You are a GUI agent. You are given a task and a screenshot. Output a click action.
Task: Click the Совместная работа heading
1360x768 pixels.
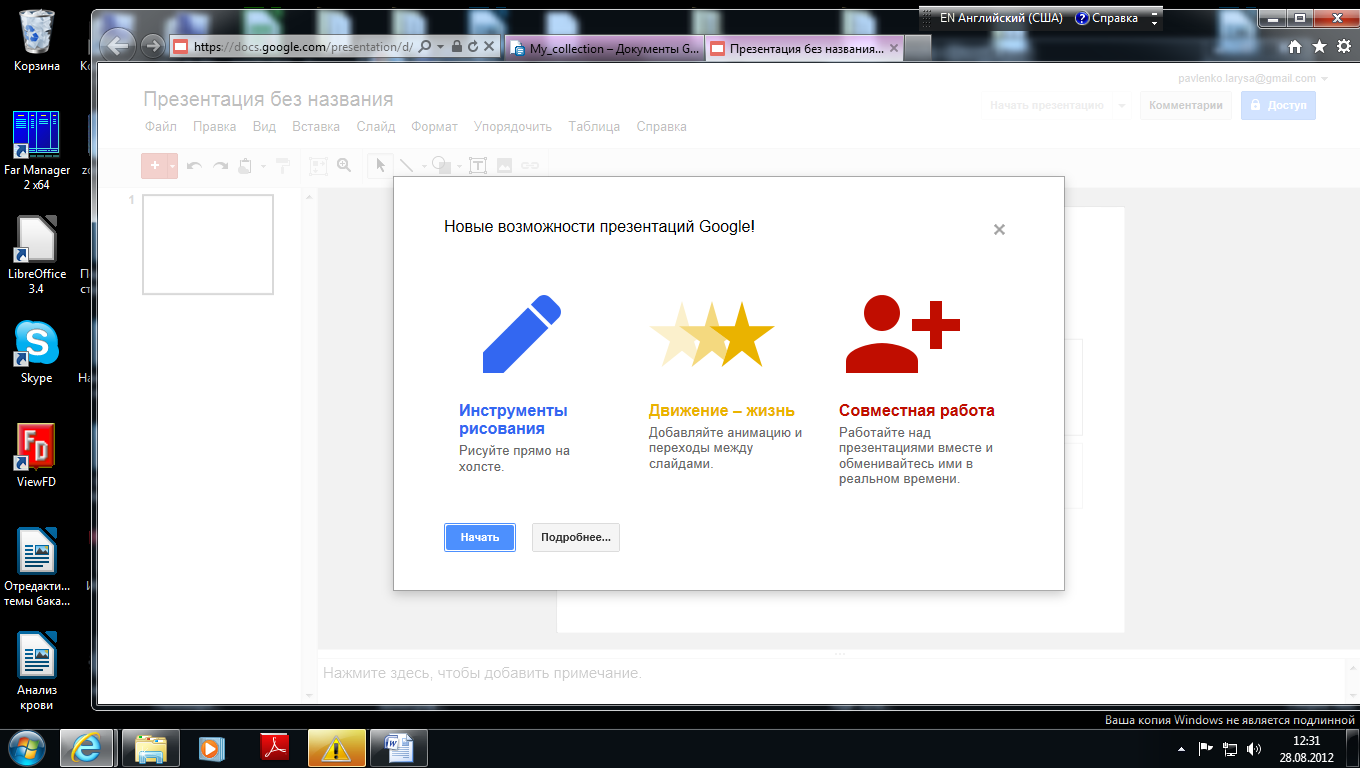917,410
